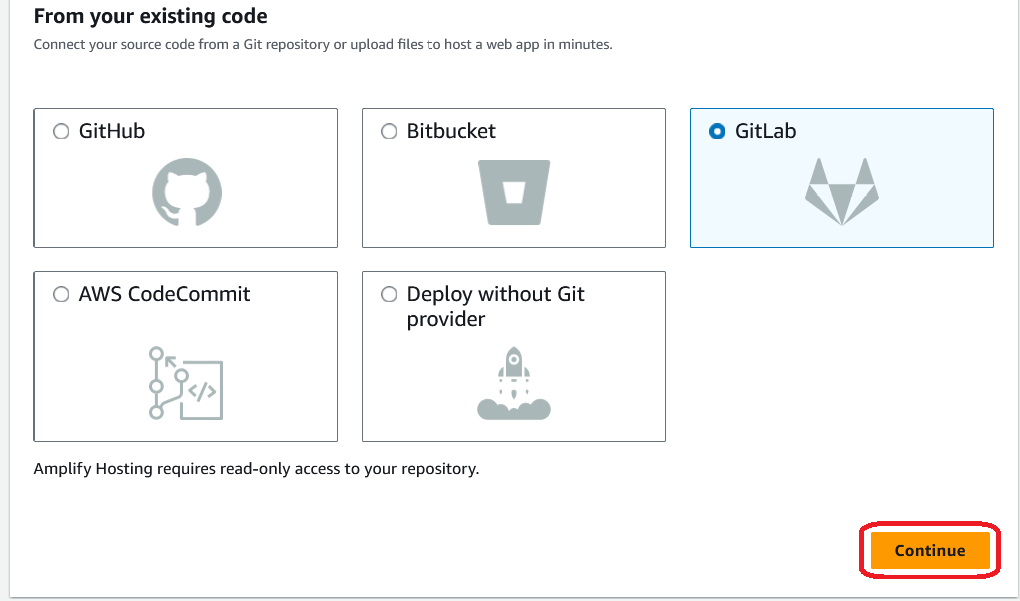The width and height of the screenshot is (1020, 601).
Task: Pick the Deploy without Git provider radio
Action: coord(389,294)
